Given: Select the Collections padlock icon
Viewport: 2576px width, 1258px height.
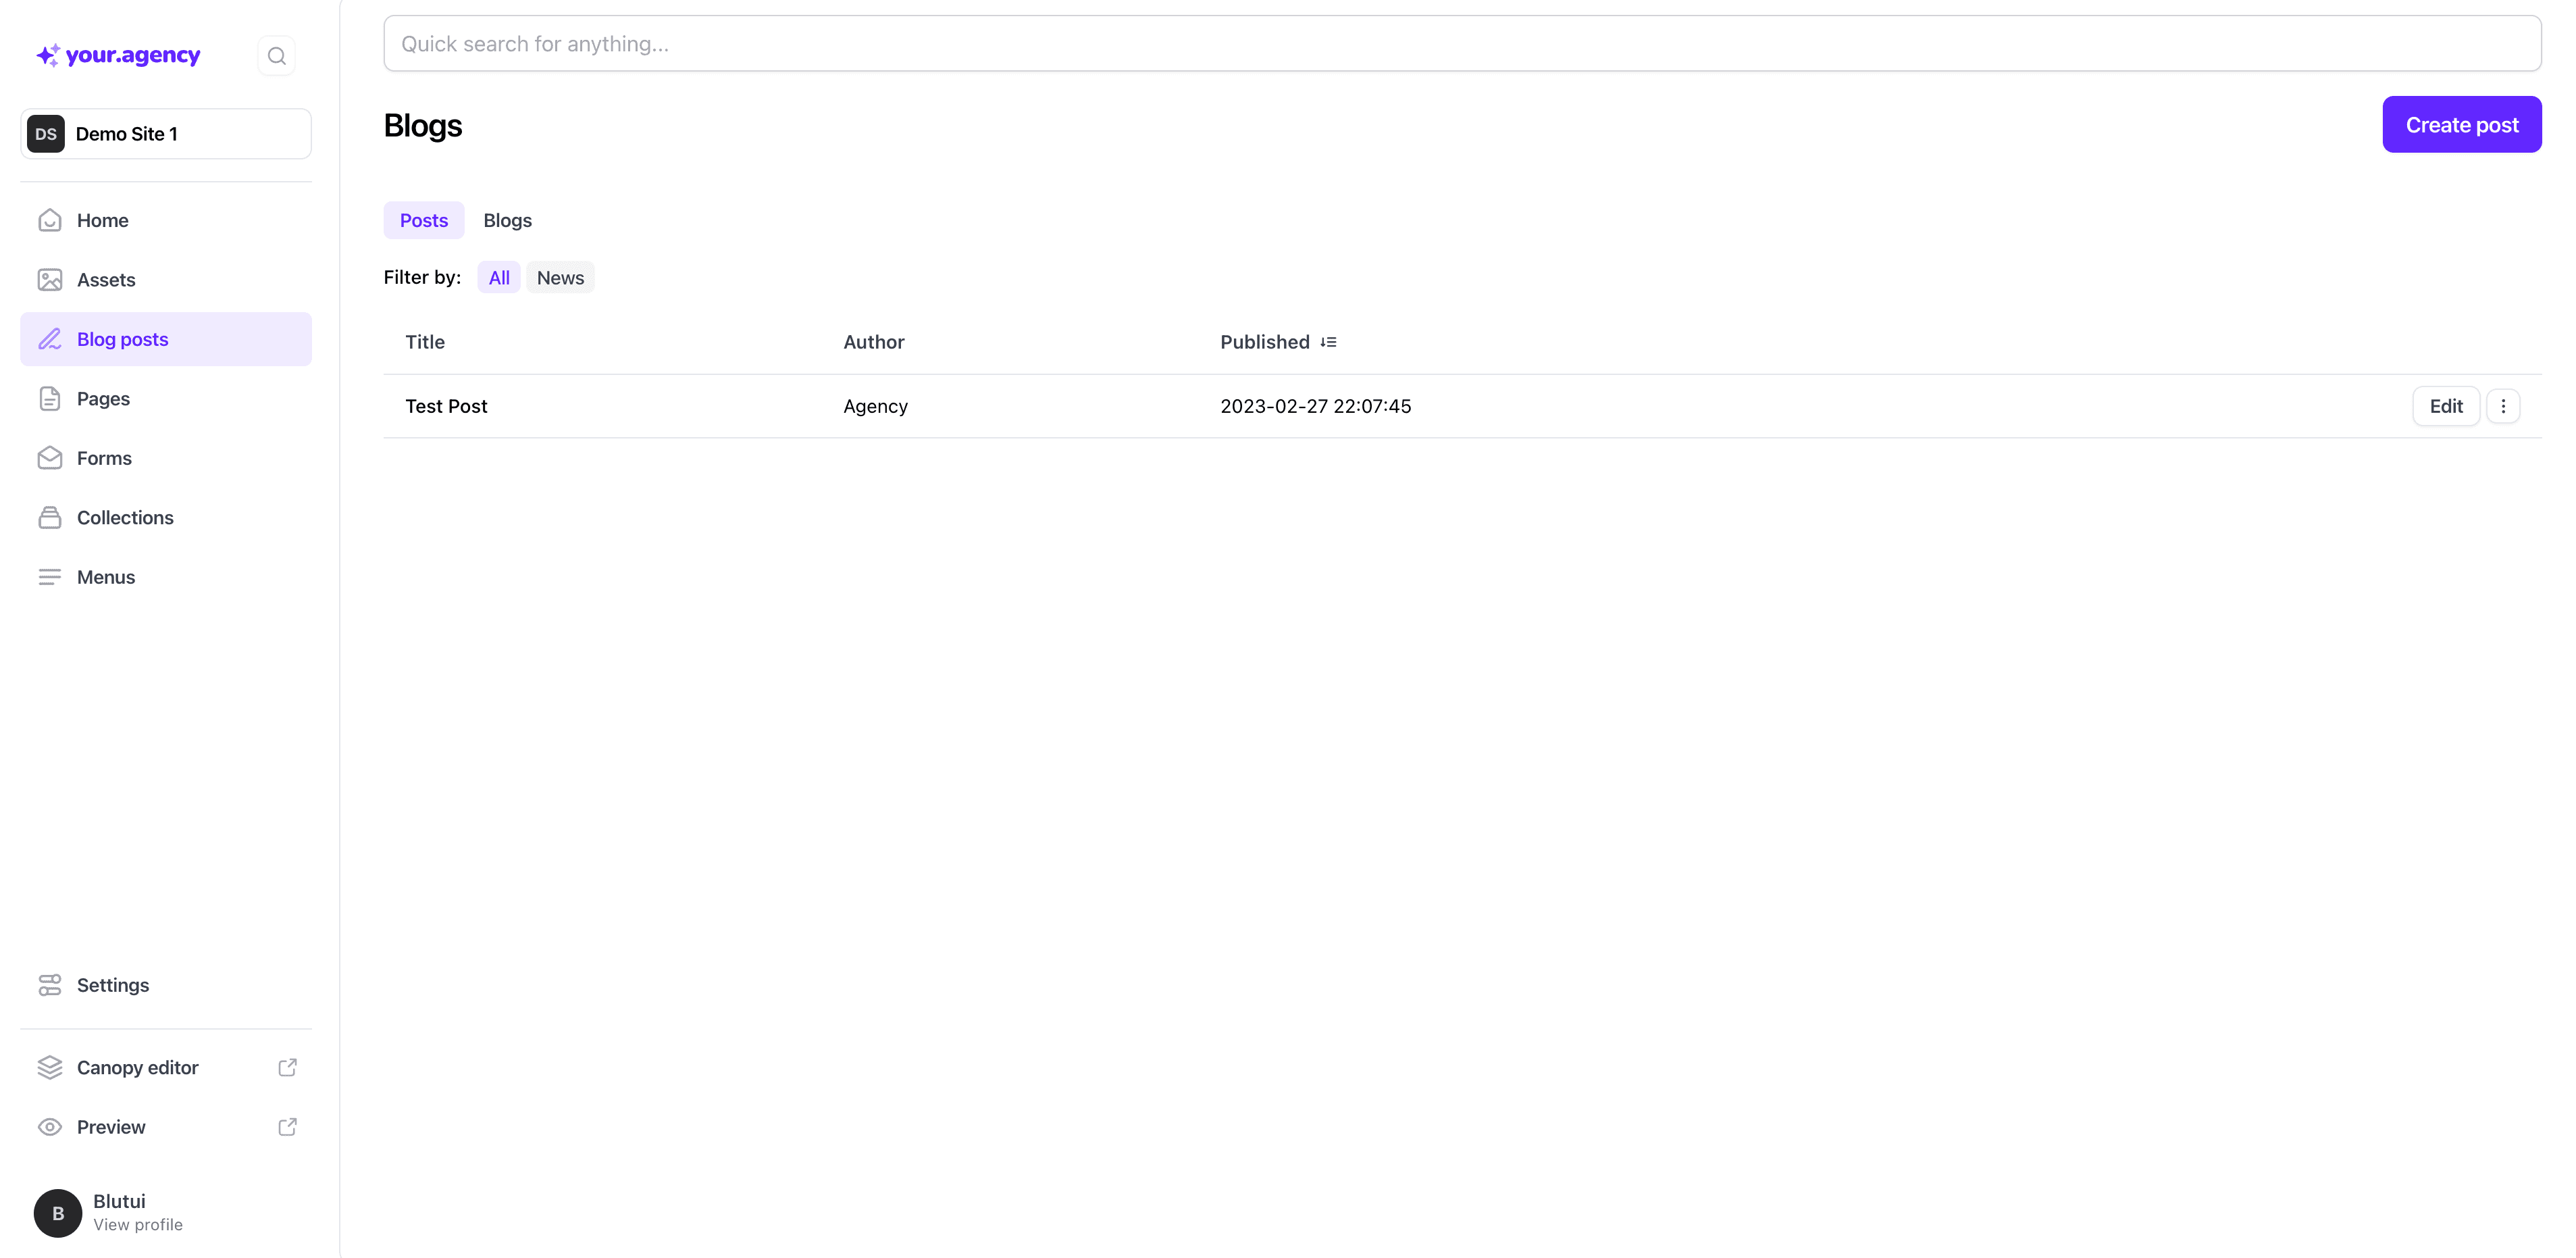Looking at the screenshot, I should [50, 517].
